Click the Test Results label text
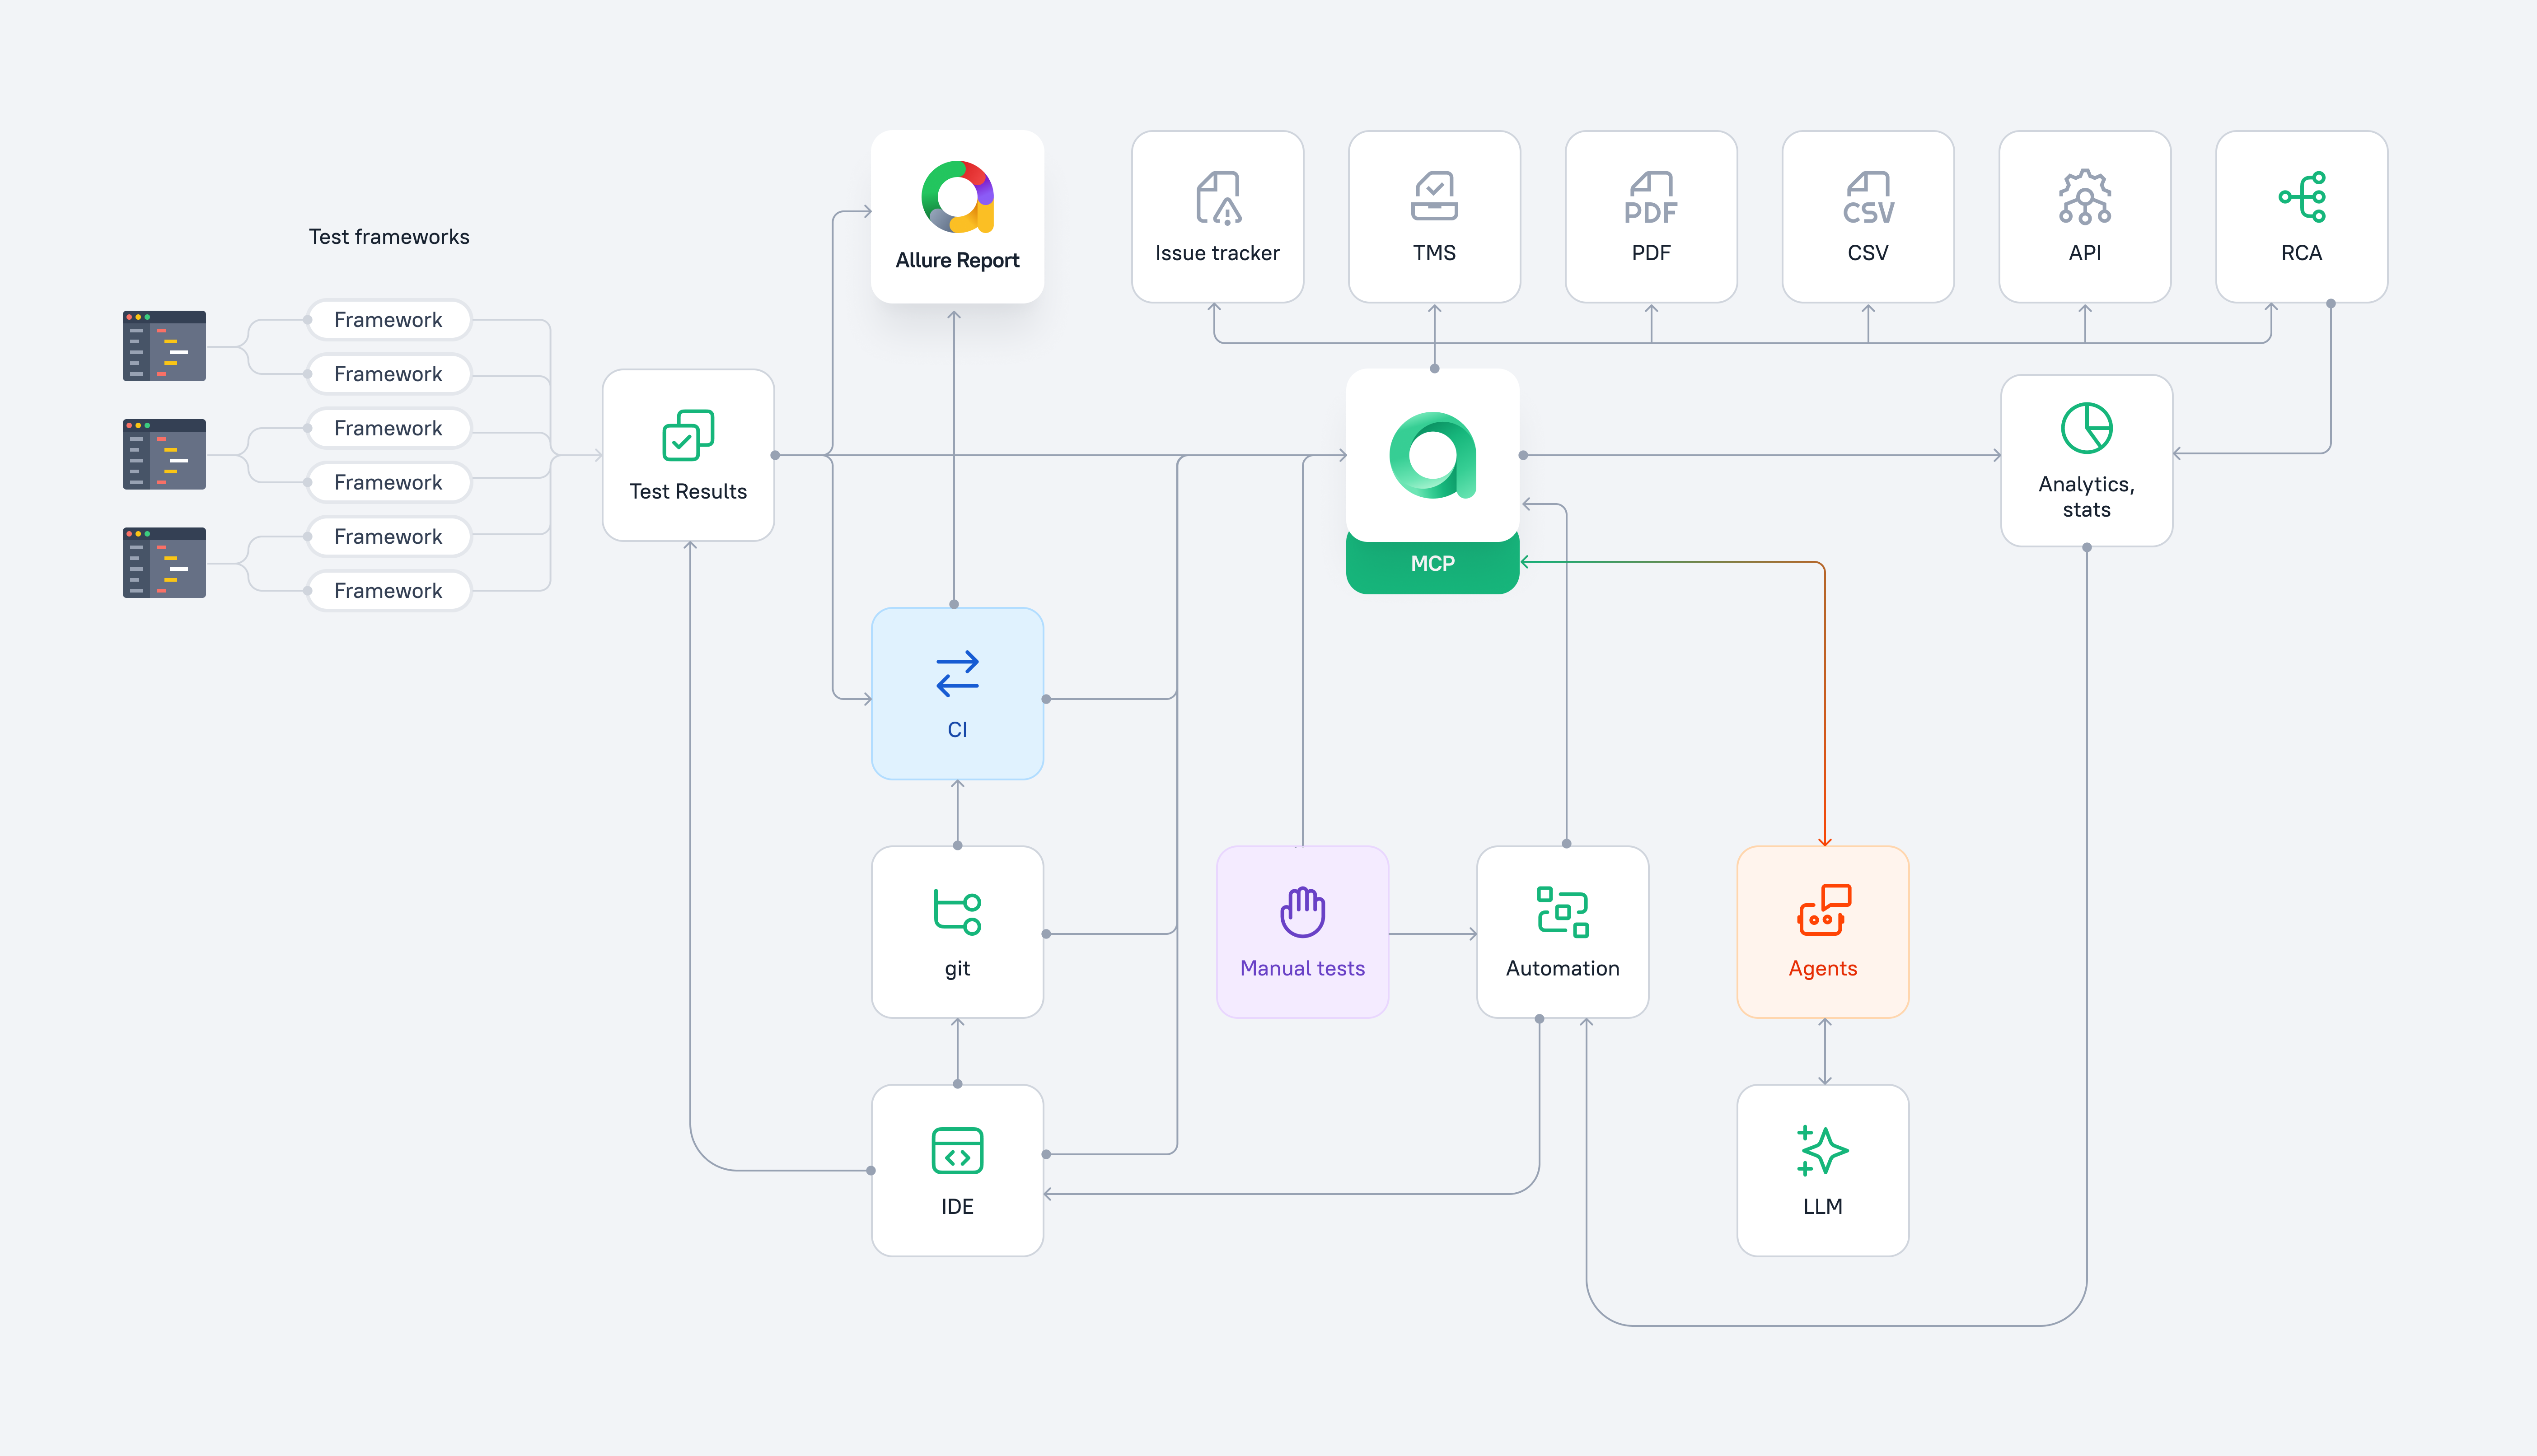The width and height of the screenshot is (2537, 1456). click(x=688, y=491)
